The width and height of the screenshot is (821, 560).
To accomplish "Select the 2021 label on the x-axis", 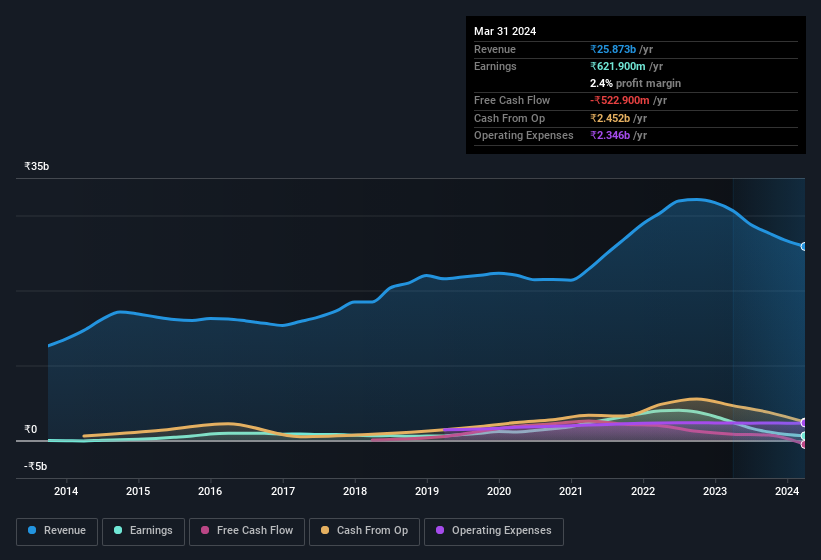I will 571,491.
